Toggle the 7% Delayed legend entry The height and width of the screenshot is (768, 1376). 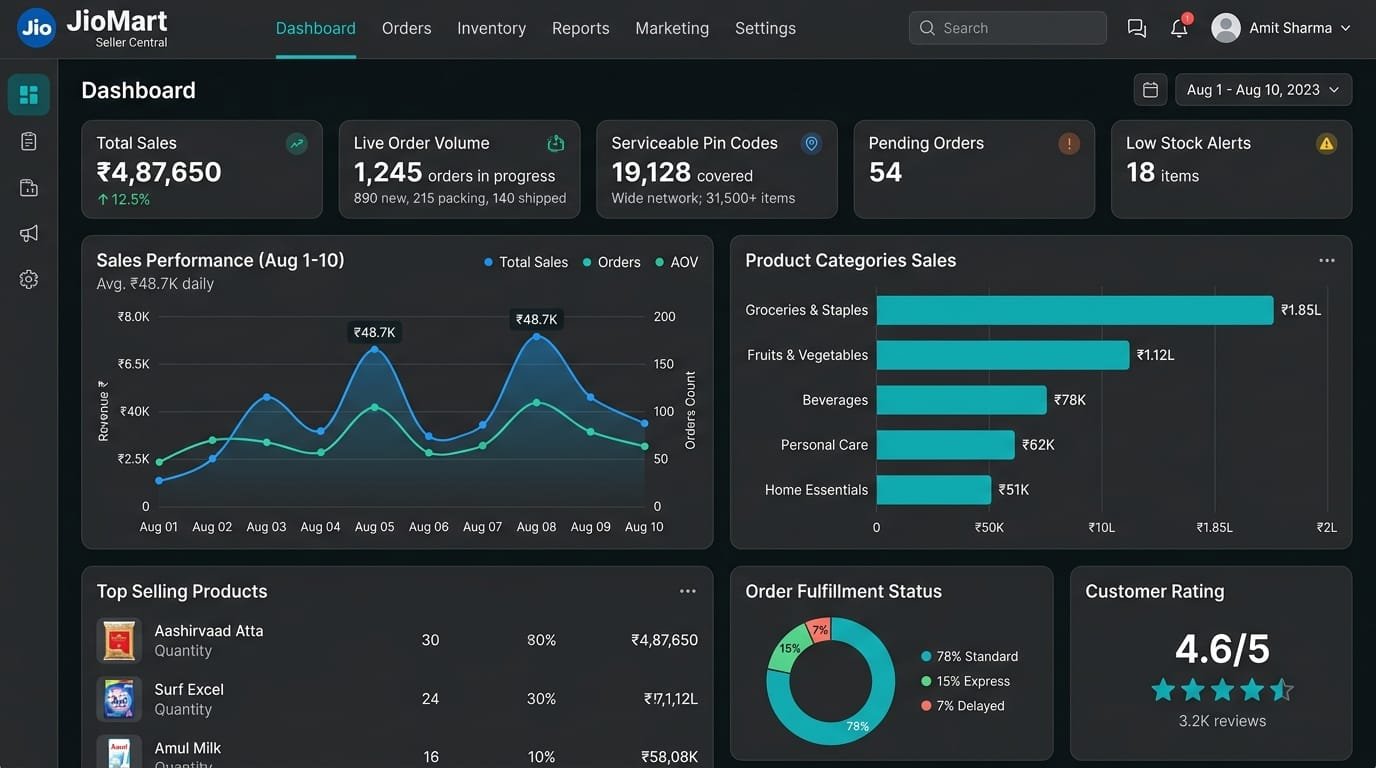(x=963, y=706)
